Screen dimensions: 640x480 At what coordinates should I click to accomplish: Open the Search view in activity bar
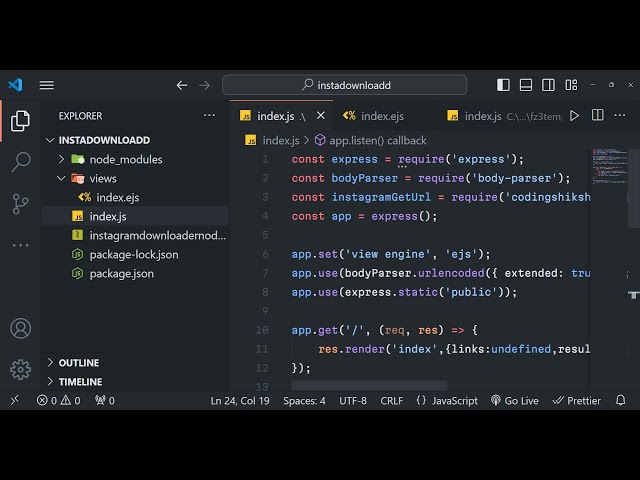[x=20, y=162]
